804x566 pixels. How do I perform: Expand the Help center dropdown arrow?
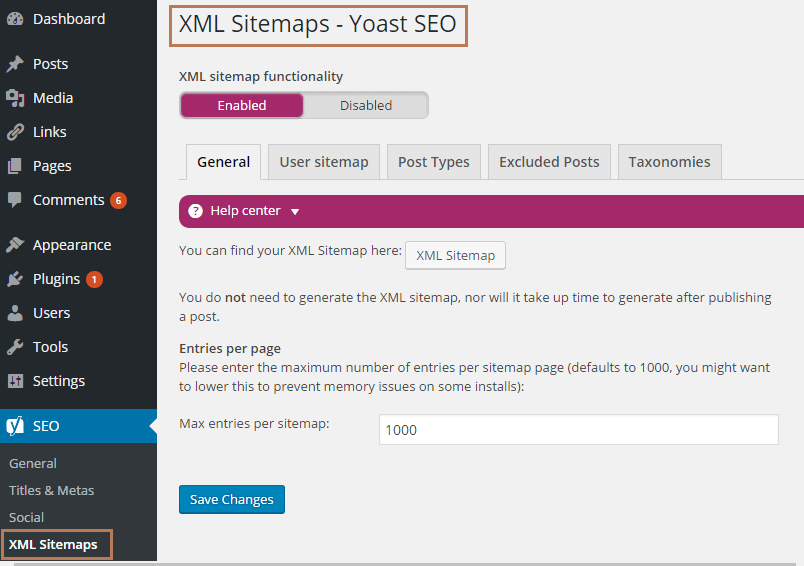pos(295,212)
